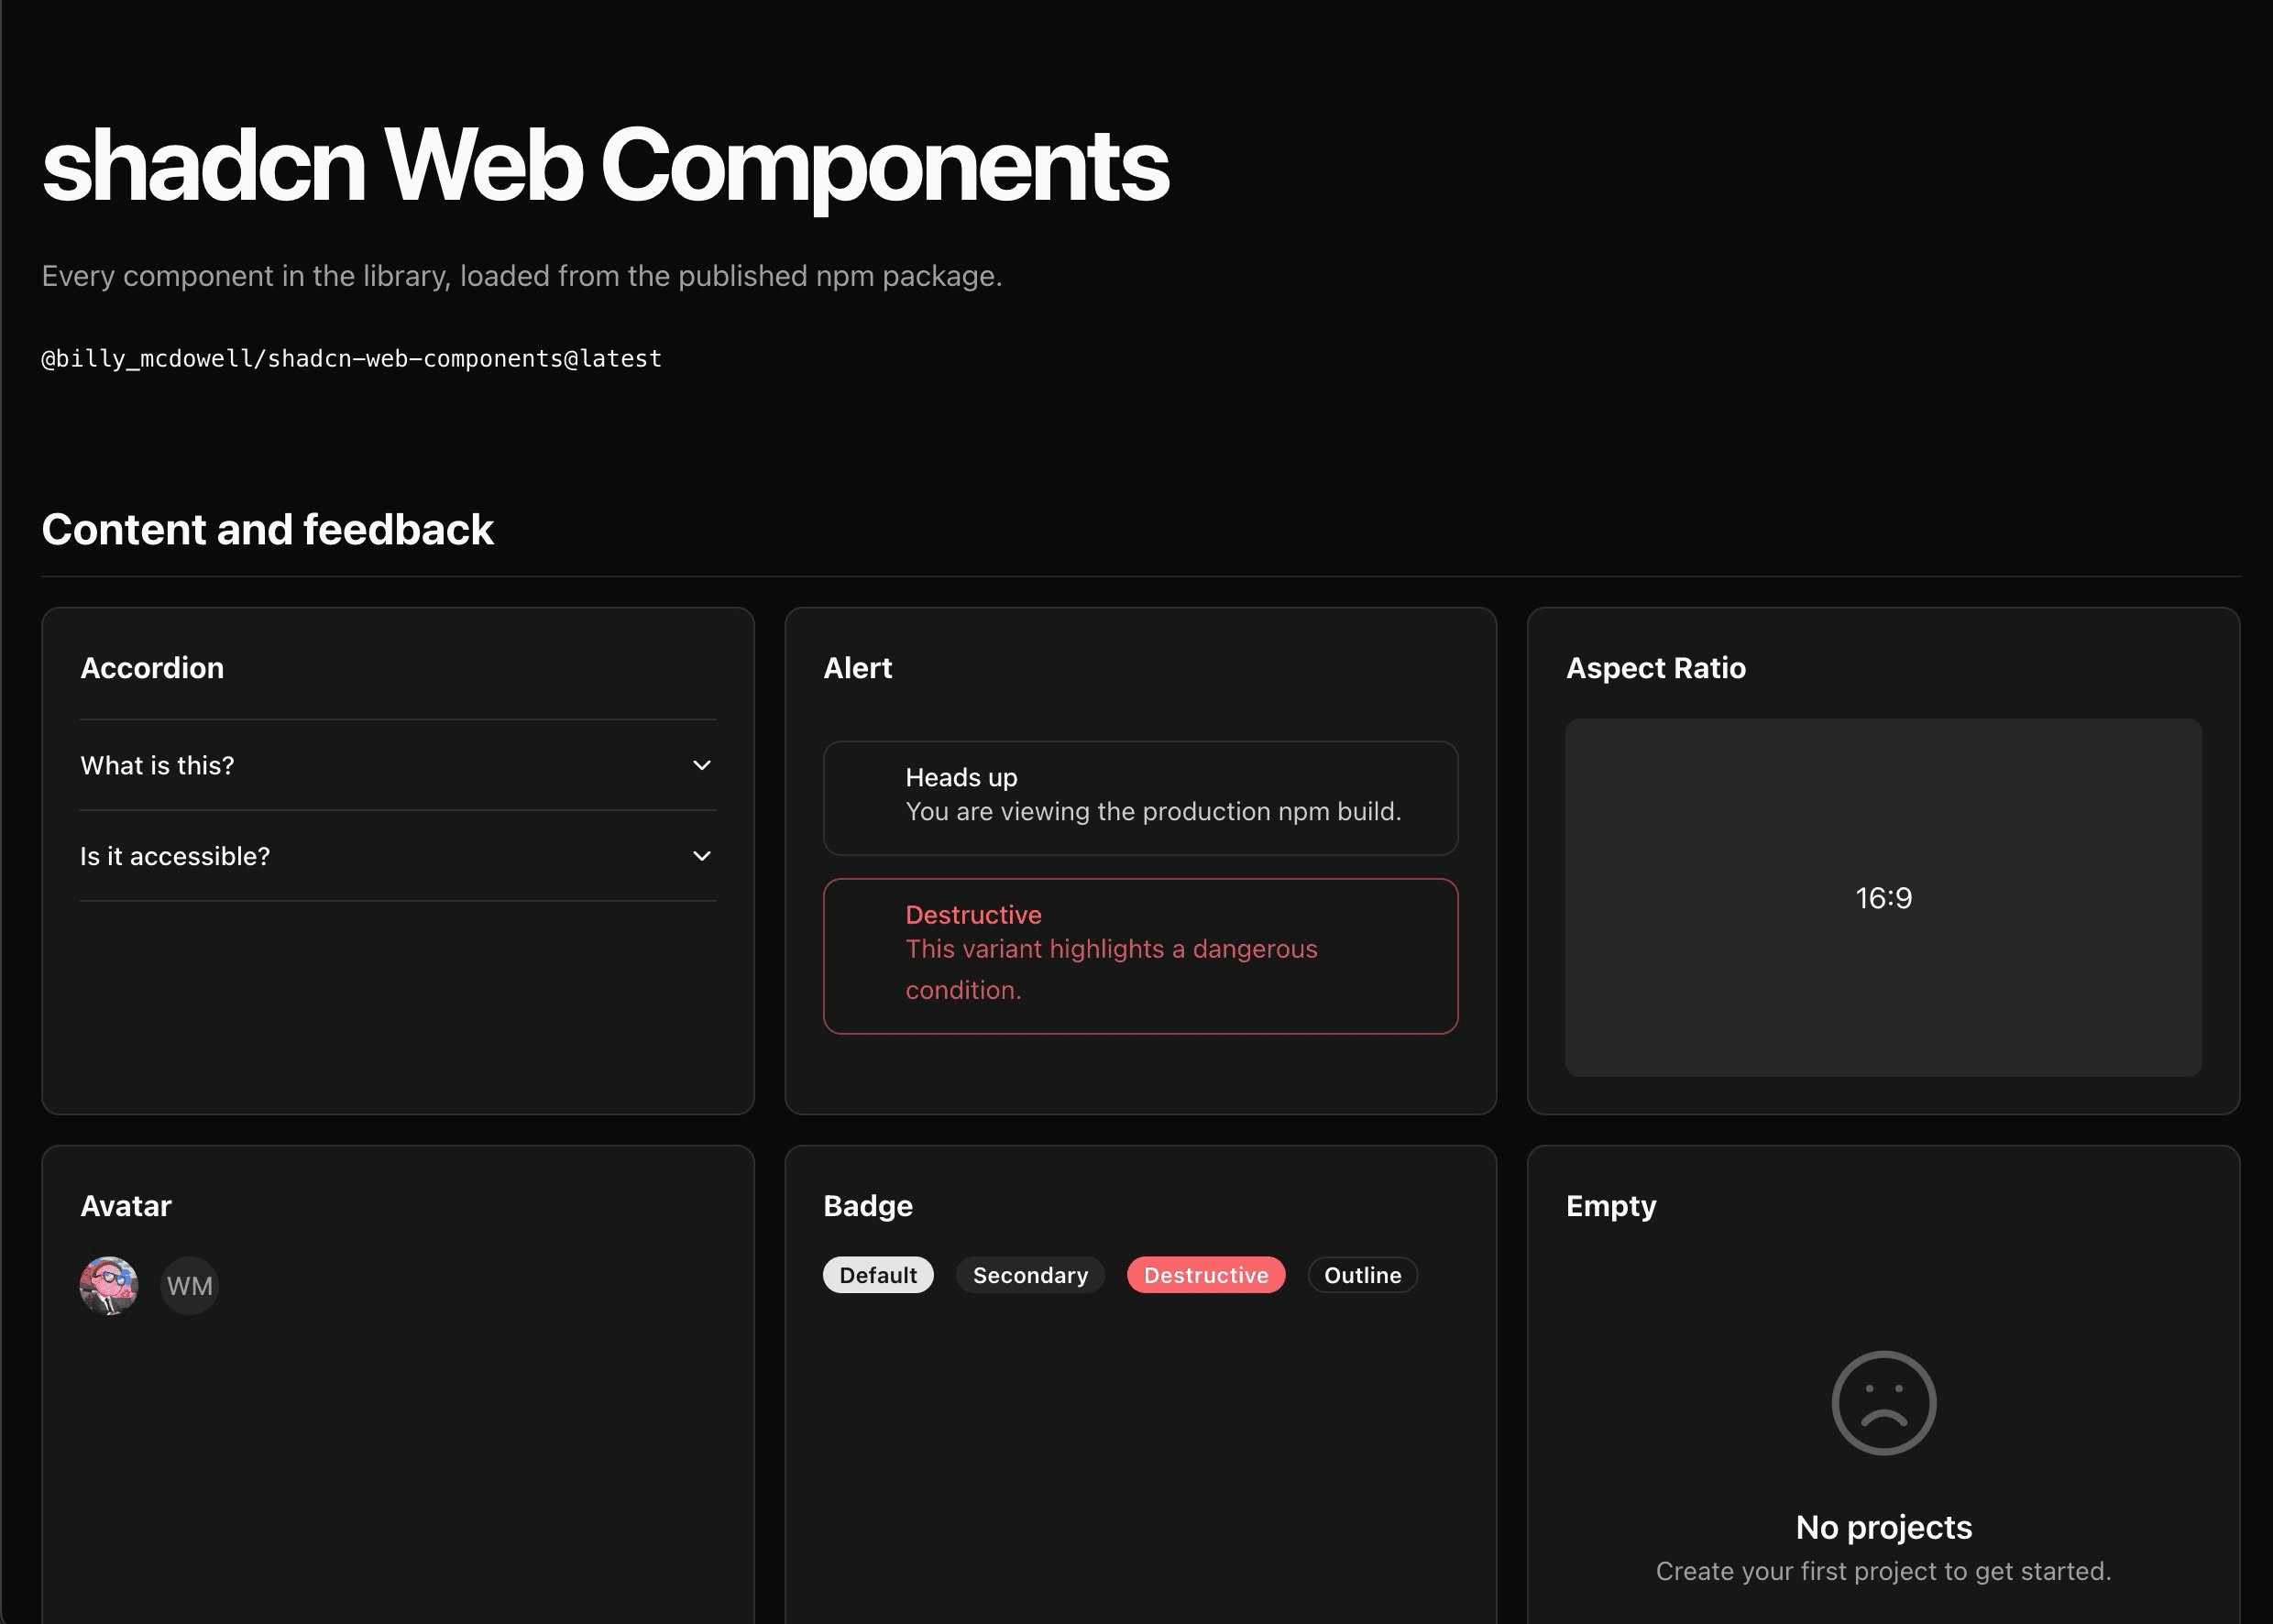Click the "Content and feedback" section heading
Viewport: 2273px width, 1624px height.
click(268, 529)
